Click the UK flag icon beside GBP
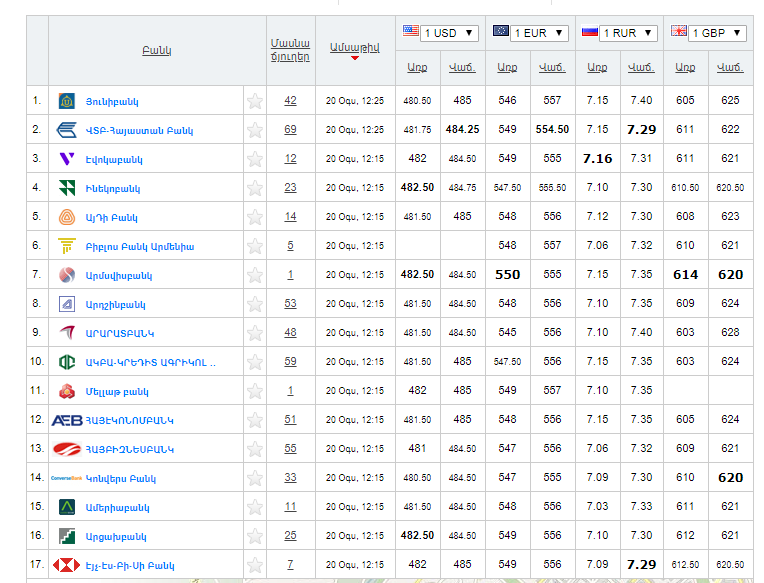Viewport: 764px width, 583px height. (679, 31)
